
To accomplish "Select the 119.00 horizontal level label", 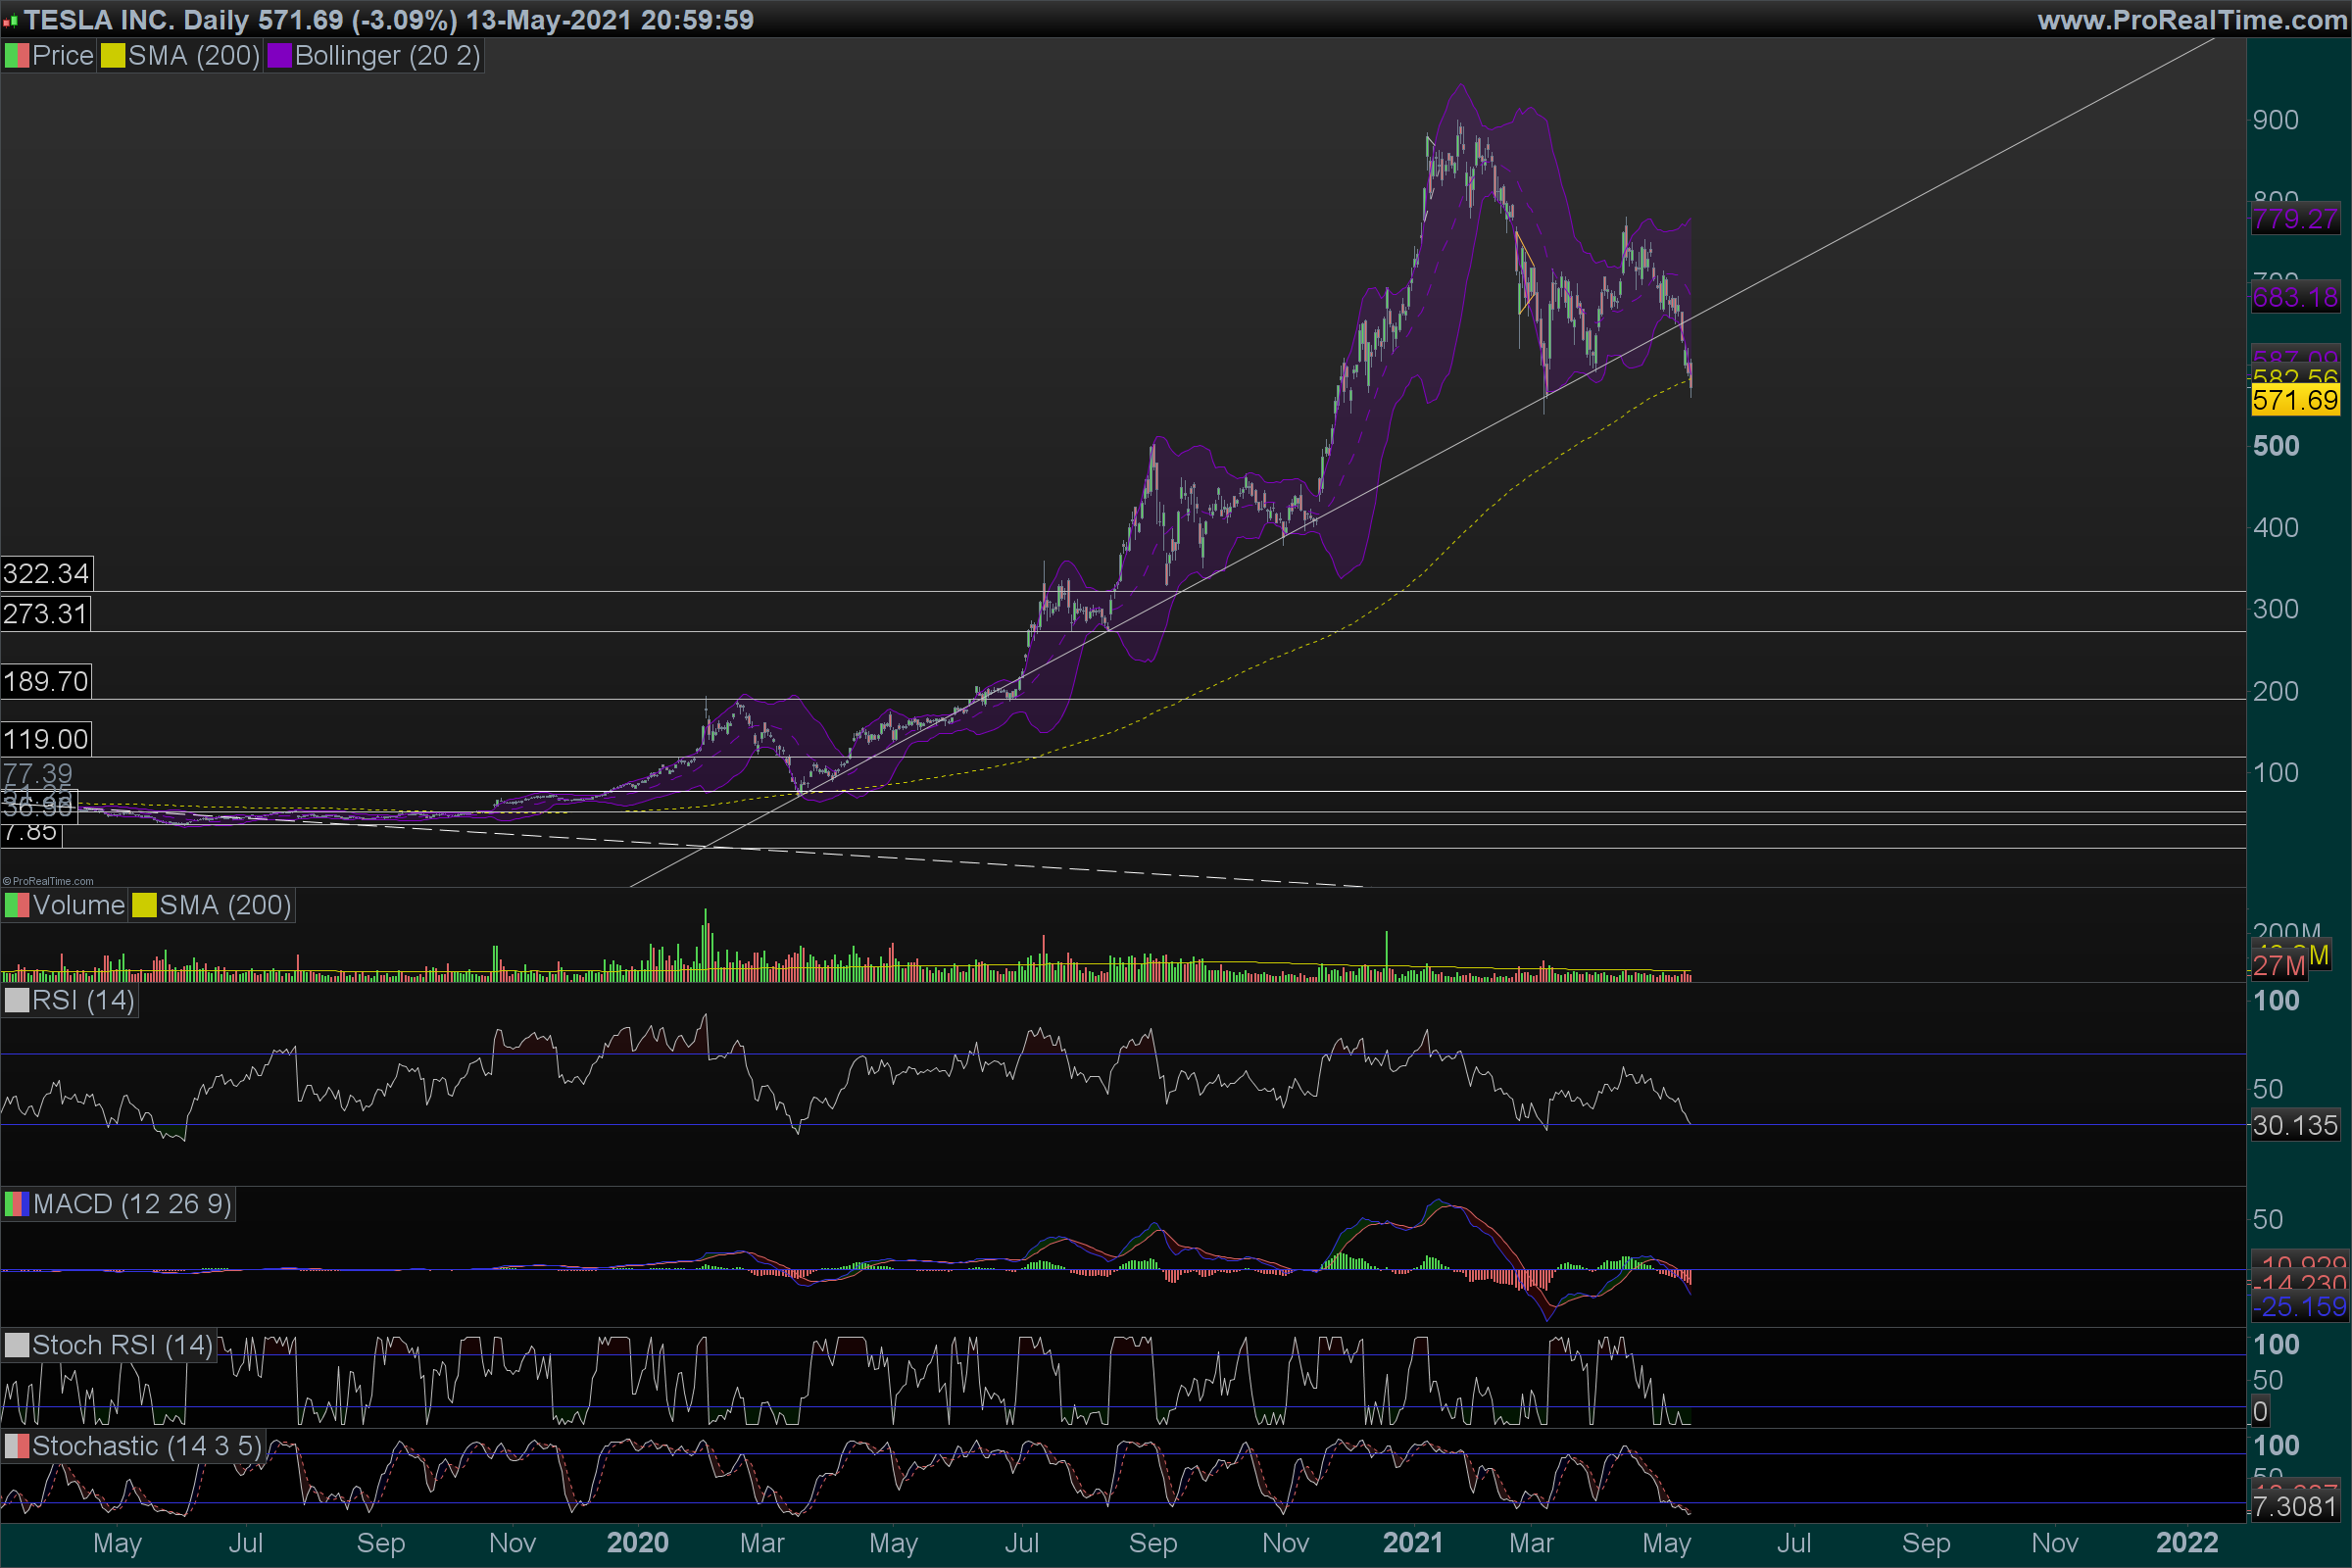I will click(46, 740).
